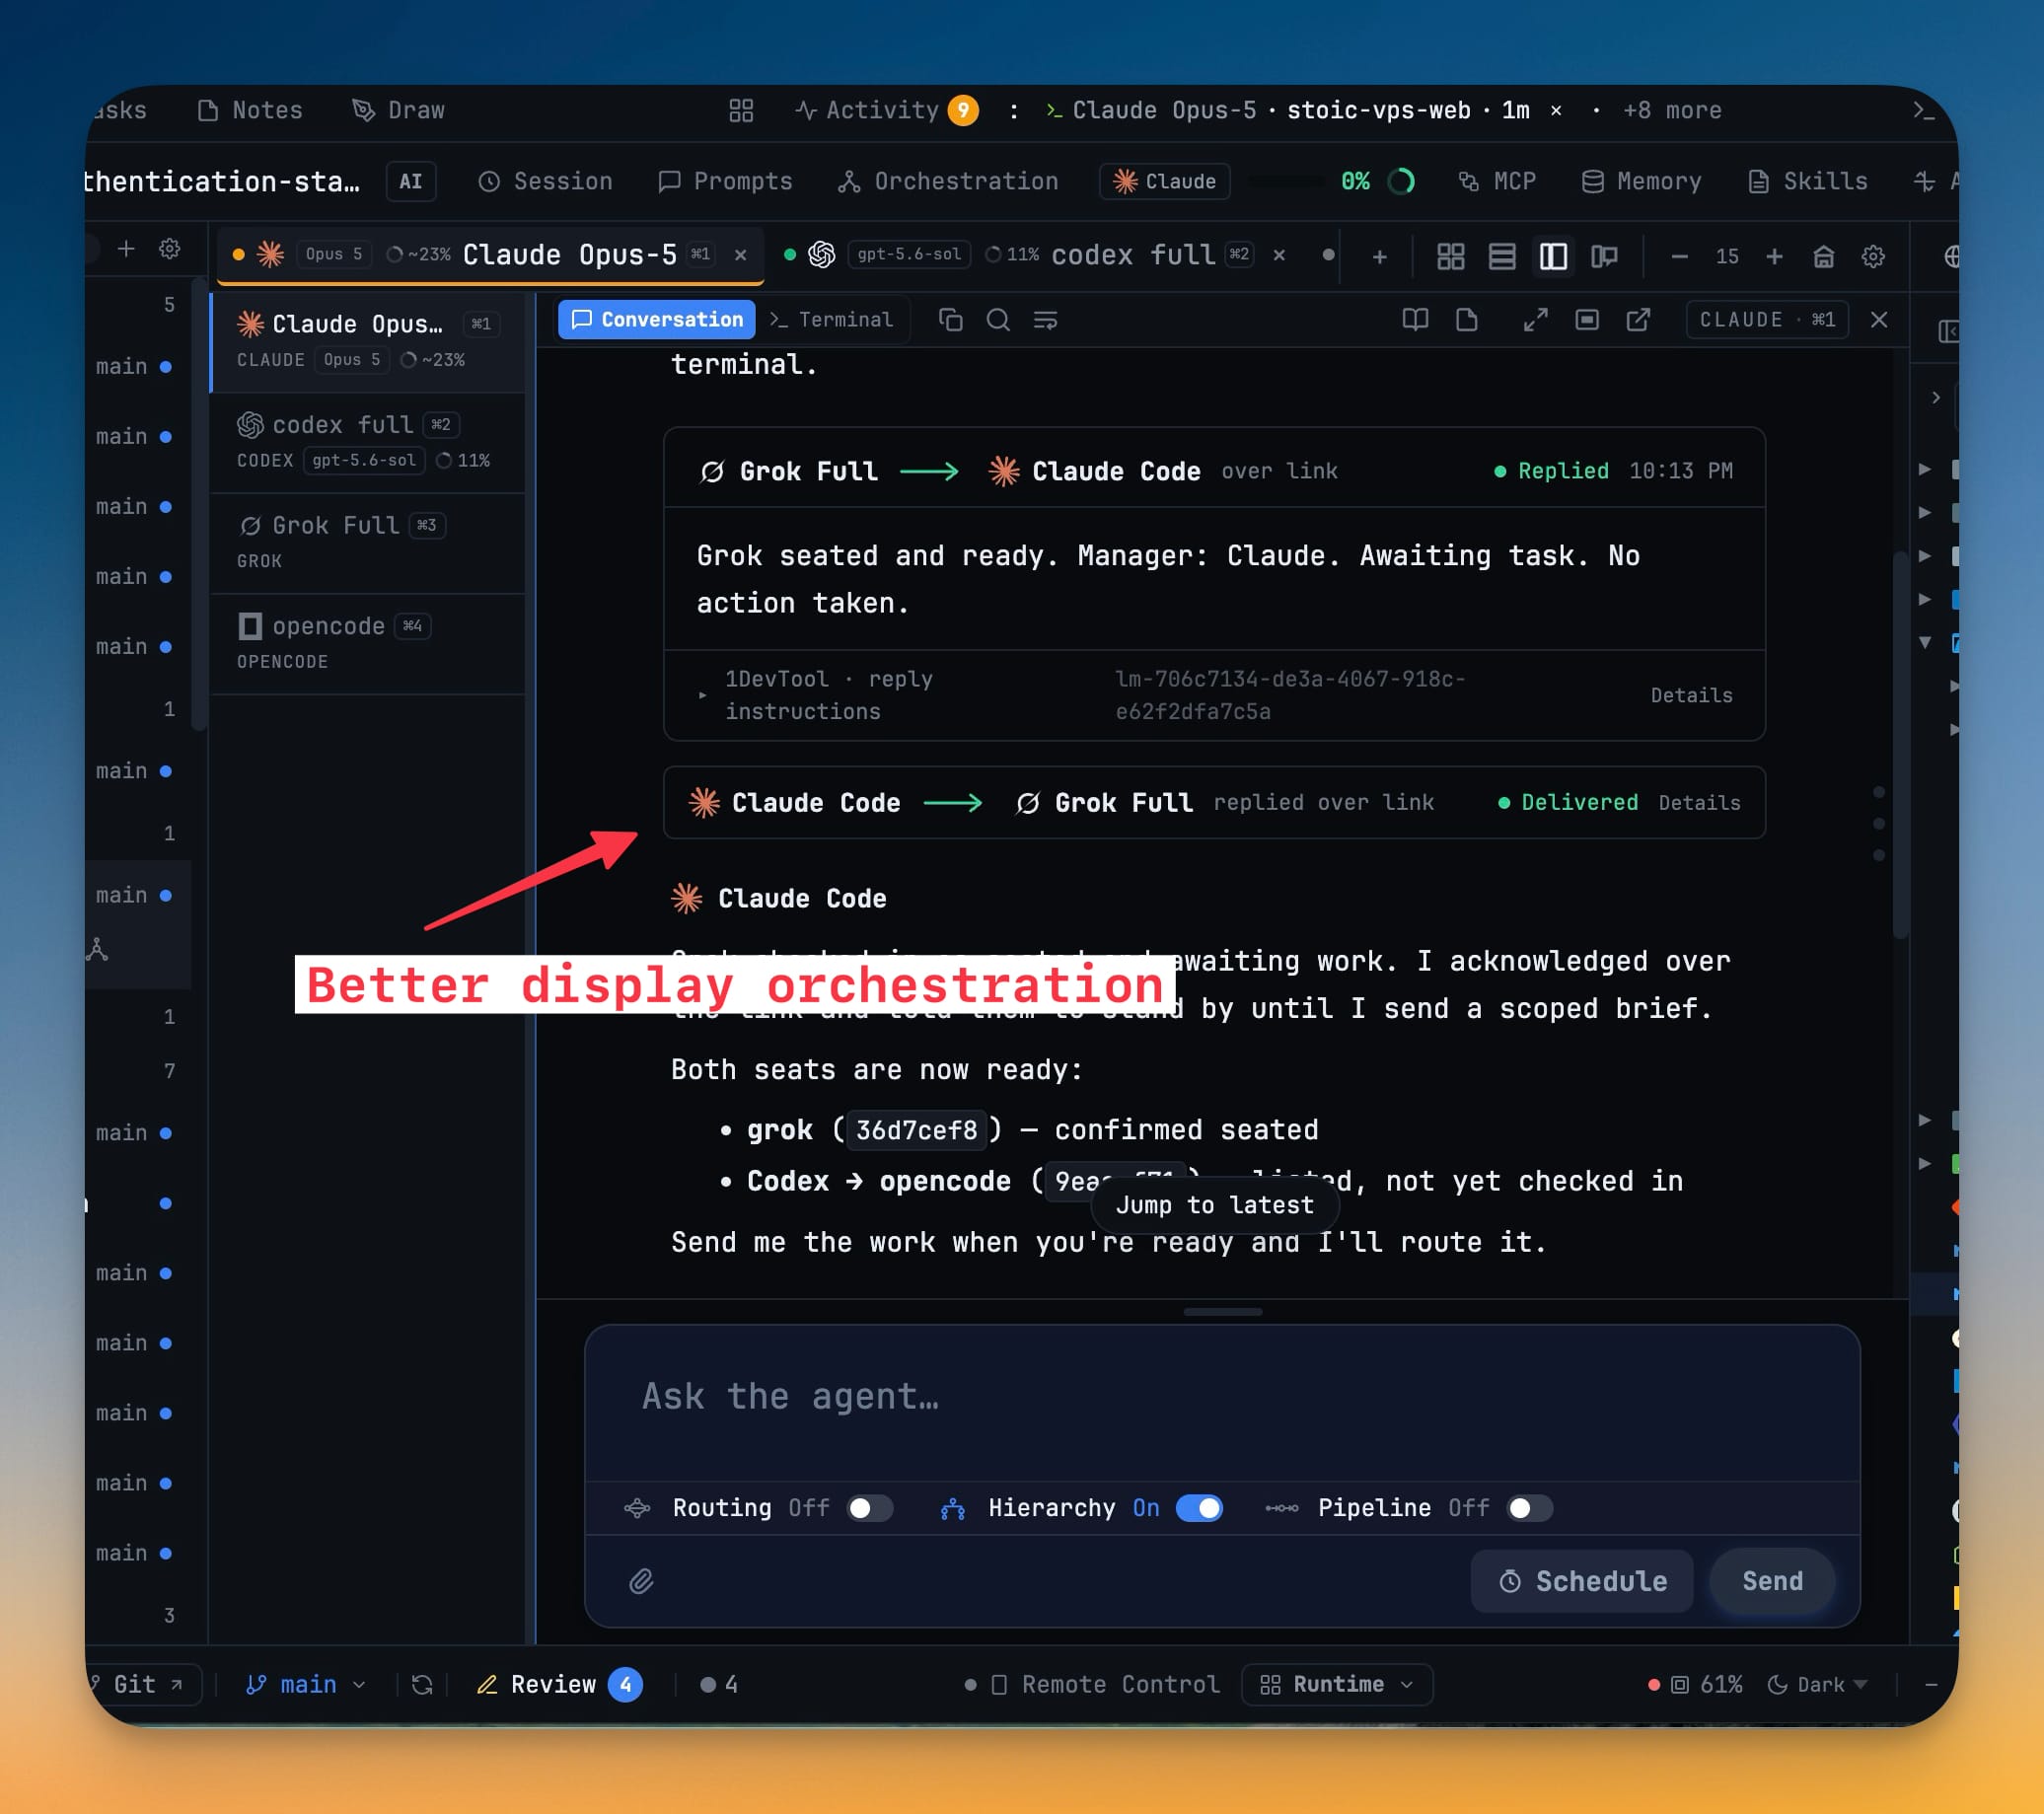The image size is (2044, 1814).
Task: Search within the conversation
Action: click(998, 319)
